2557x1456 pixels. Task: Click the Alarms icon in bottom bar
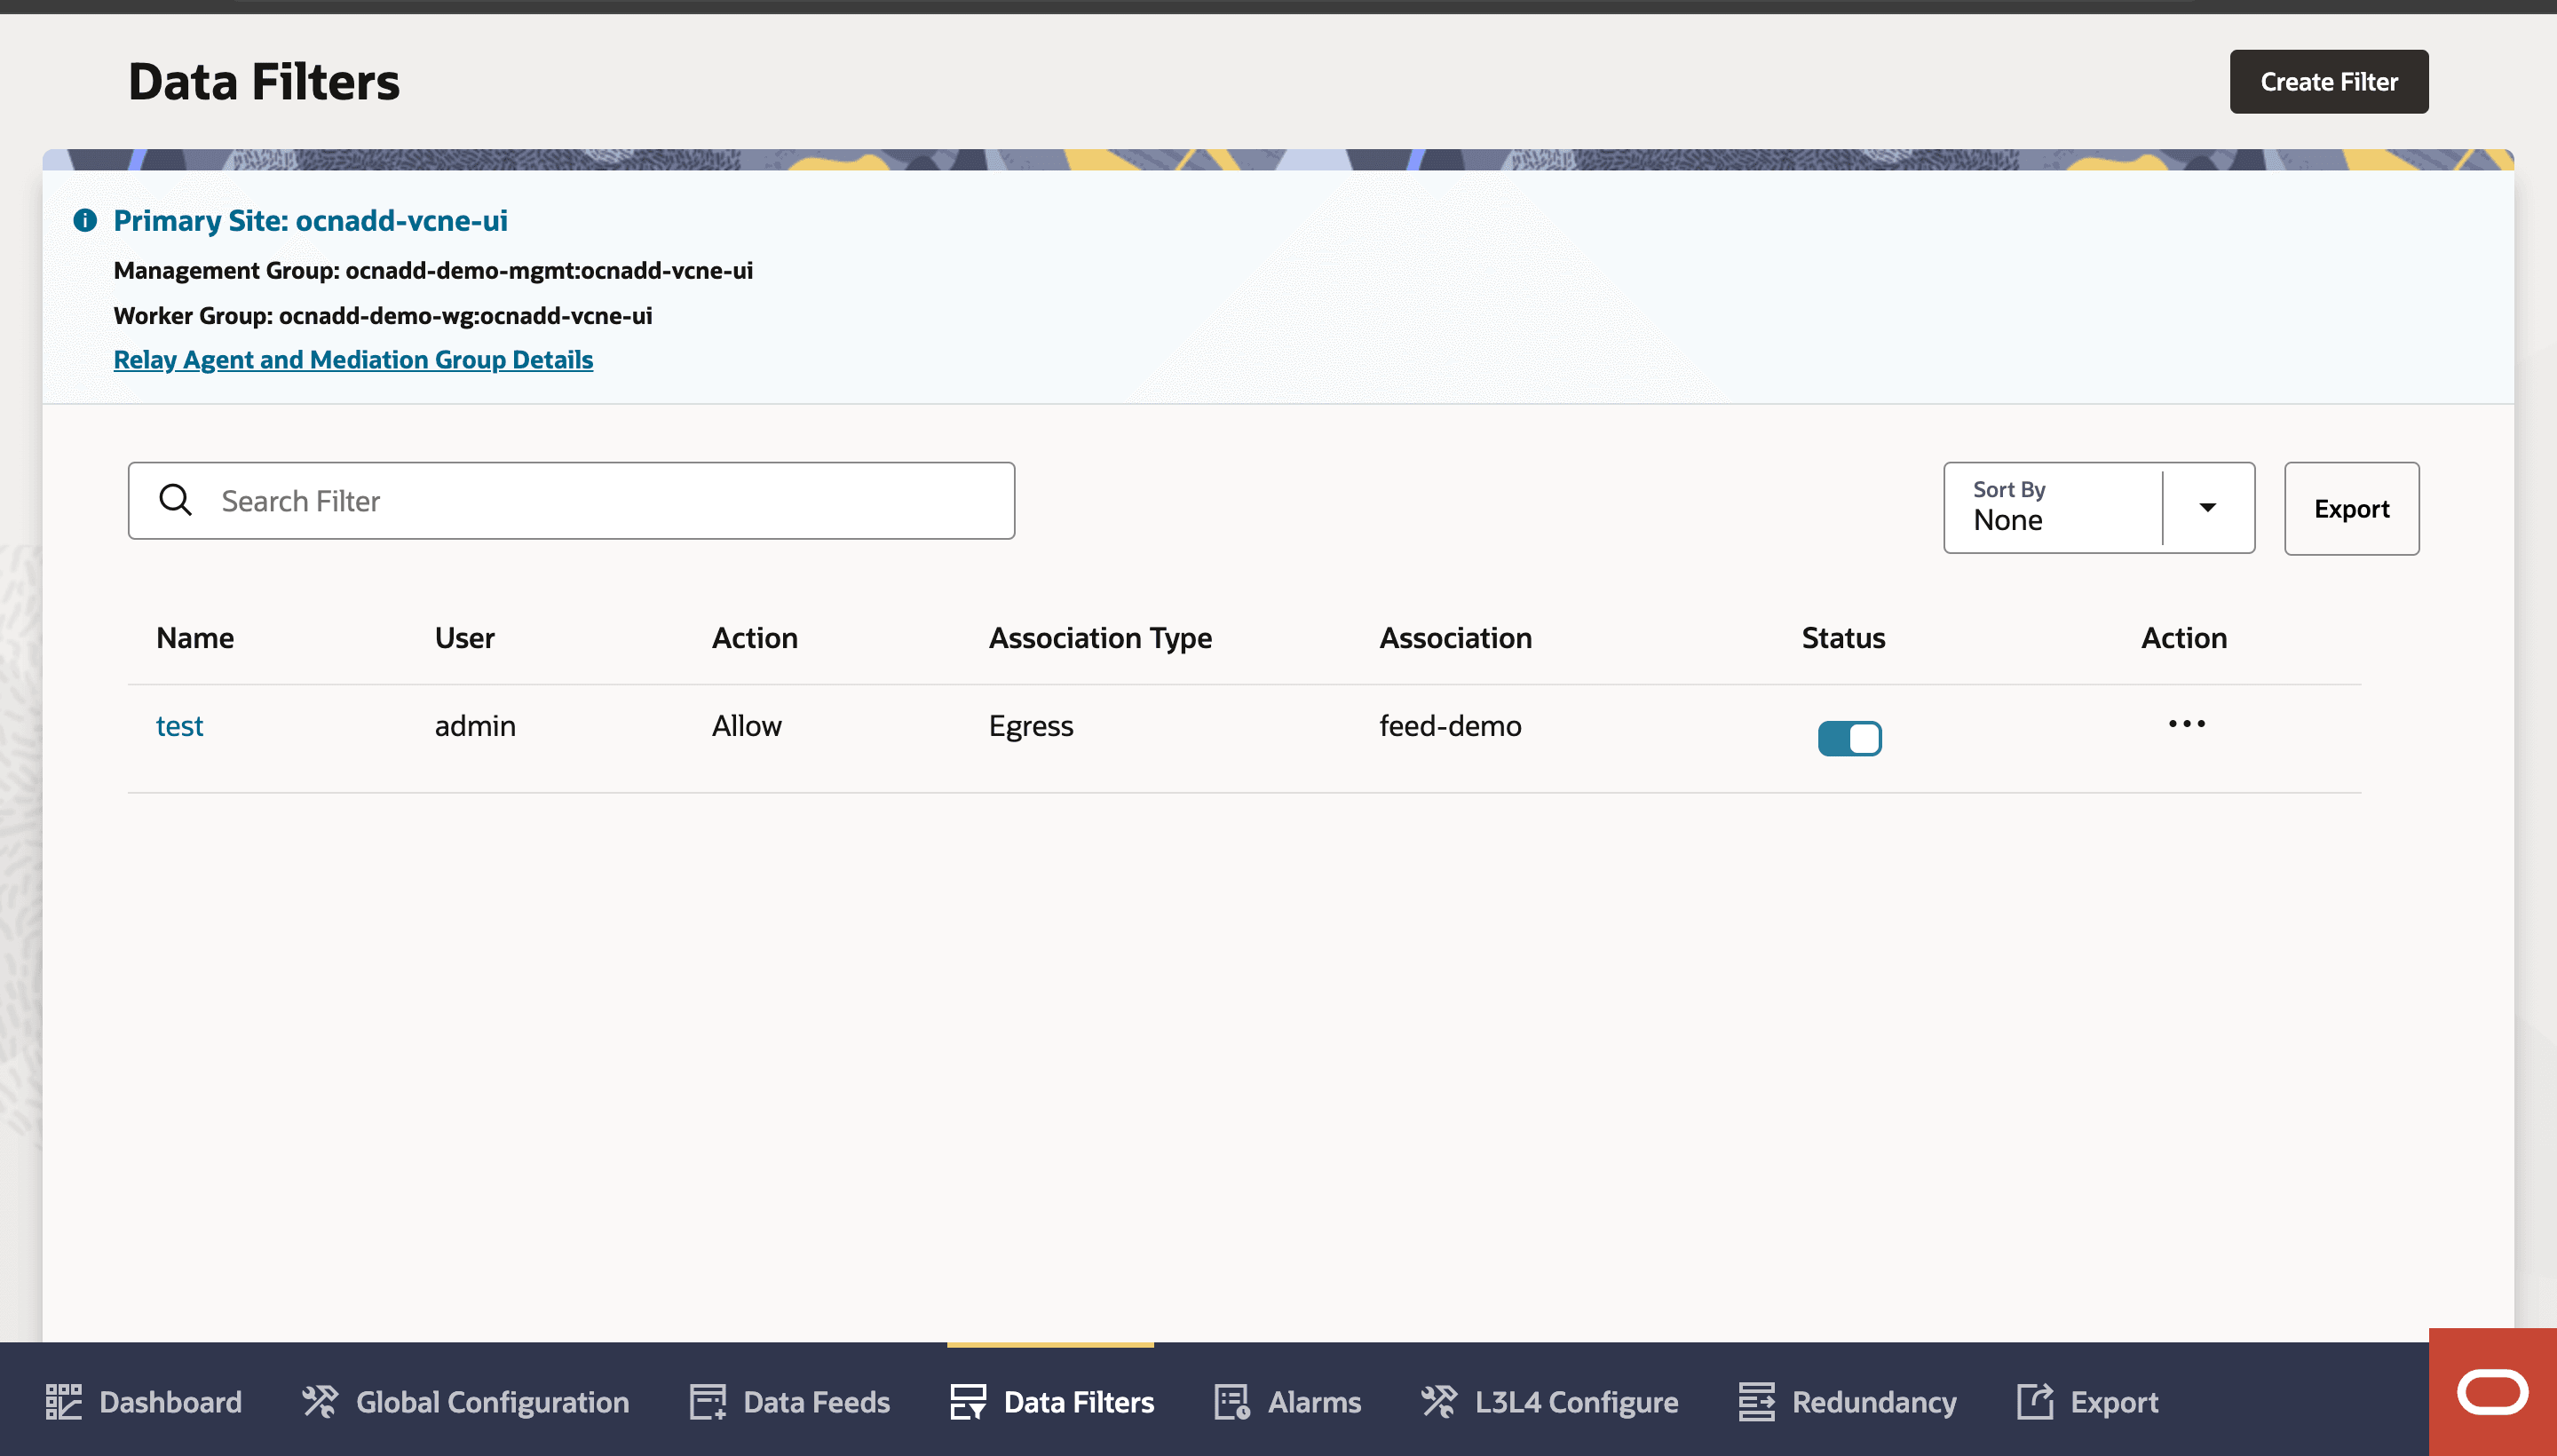[1231, 1402]
